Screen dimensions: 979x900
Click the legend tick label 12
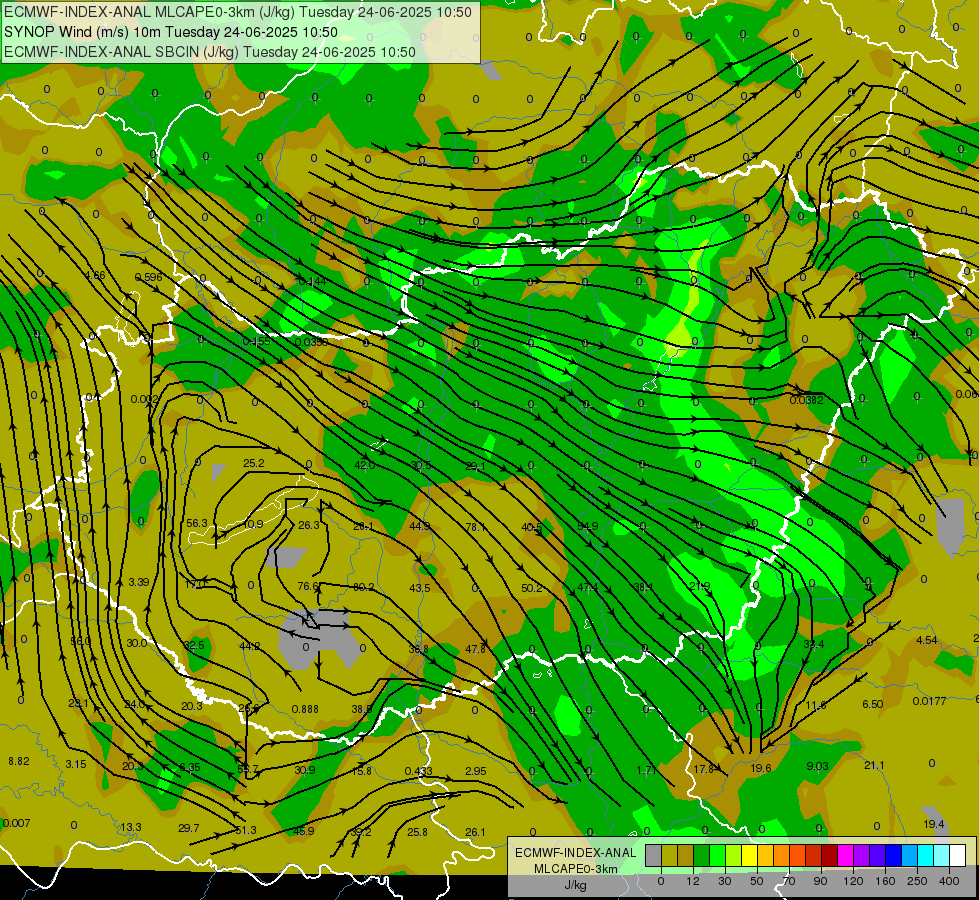coord(692,881)
